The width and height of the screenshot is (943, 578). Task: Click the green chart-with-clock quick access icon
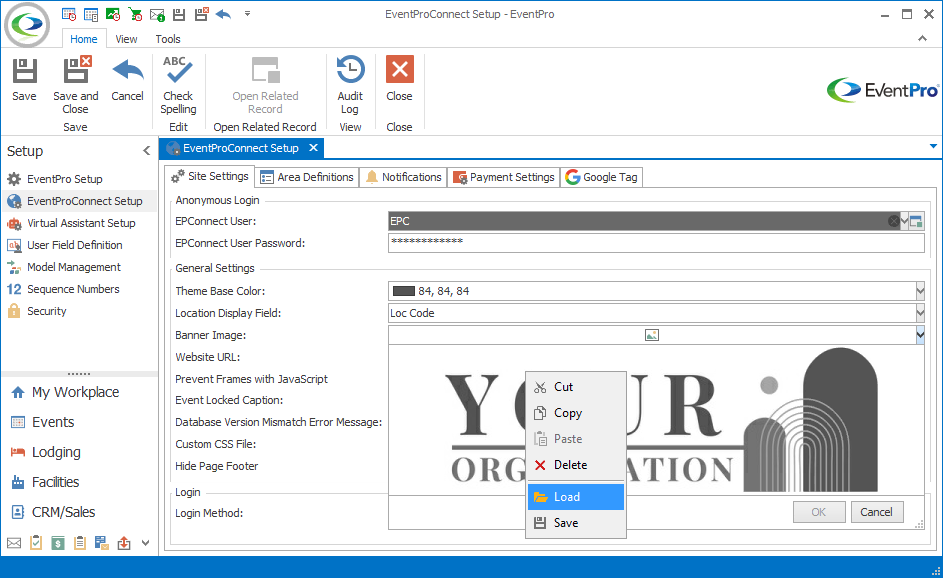pyautogui.click(x=113, y=14)
